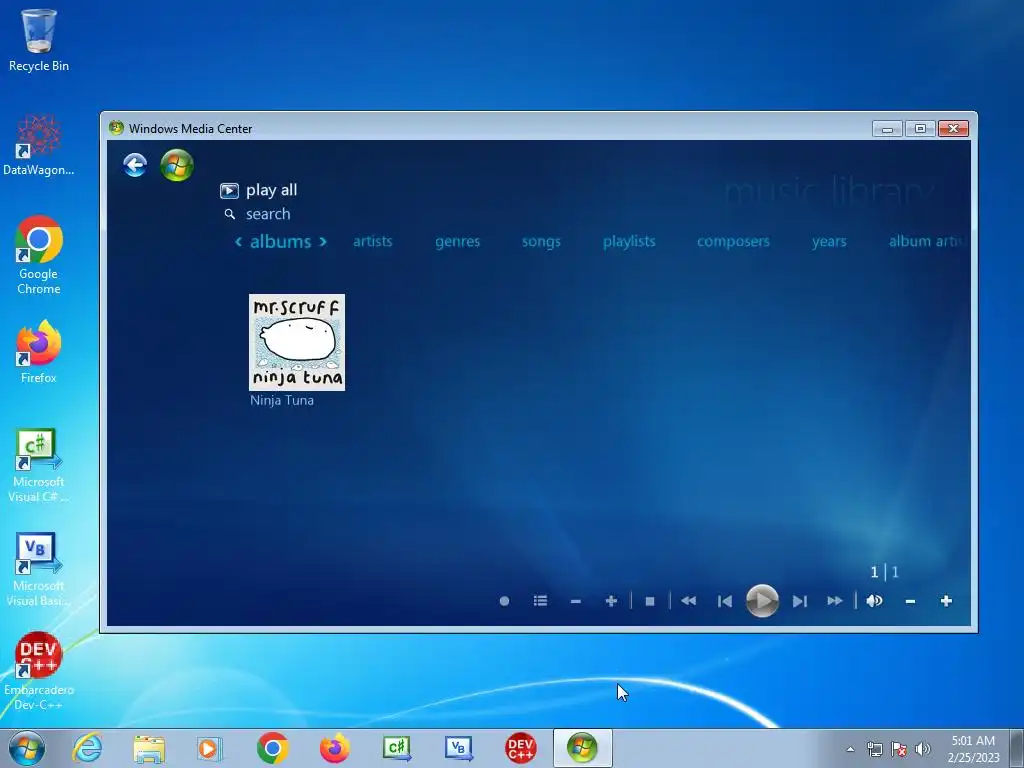Close the Windows Media Center window

click(x=953, y=129)
